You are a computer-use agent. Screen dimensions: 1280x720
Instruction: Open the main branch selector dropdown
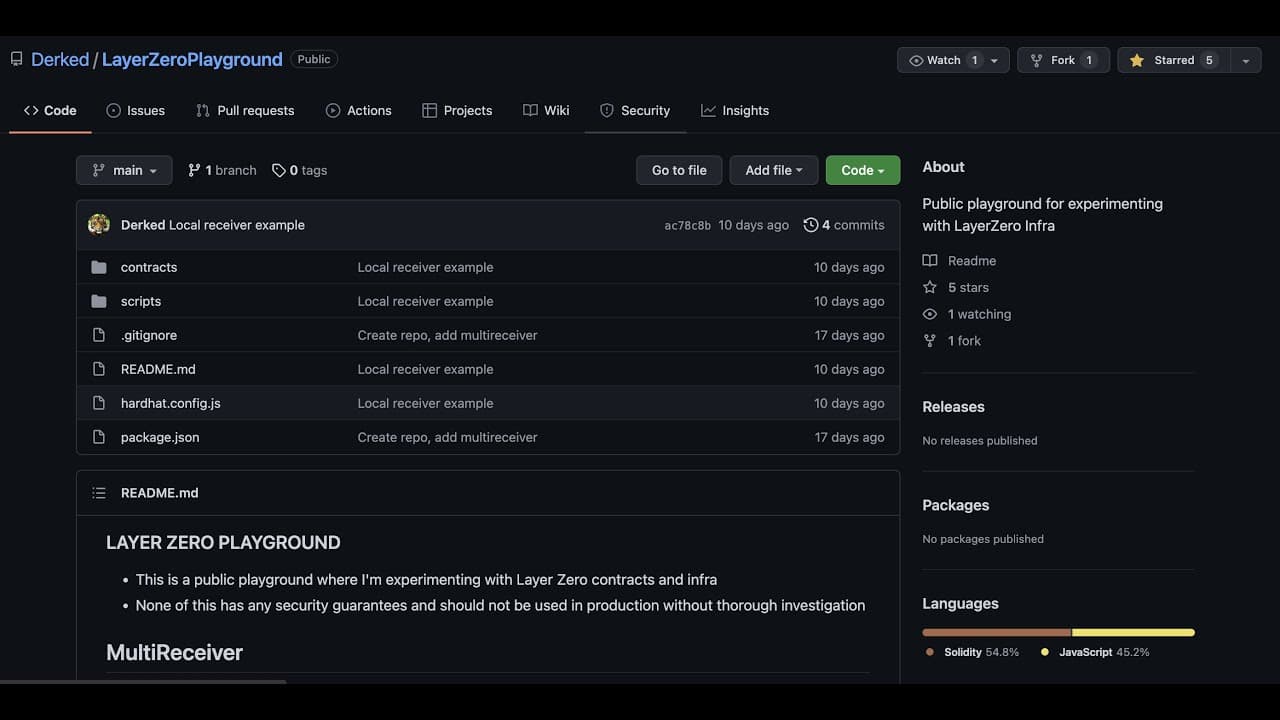coord(124,170)
